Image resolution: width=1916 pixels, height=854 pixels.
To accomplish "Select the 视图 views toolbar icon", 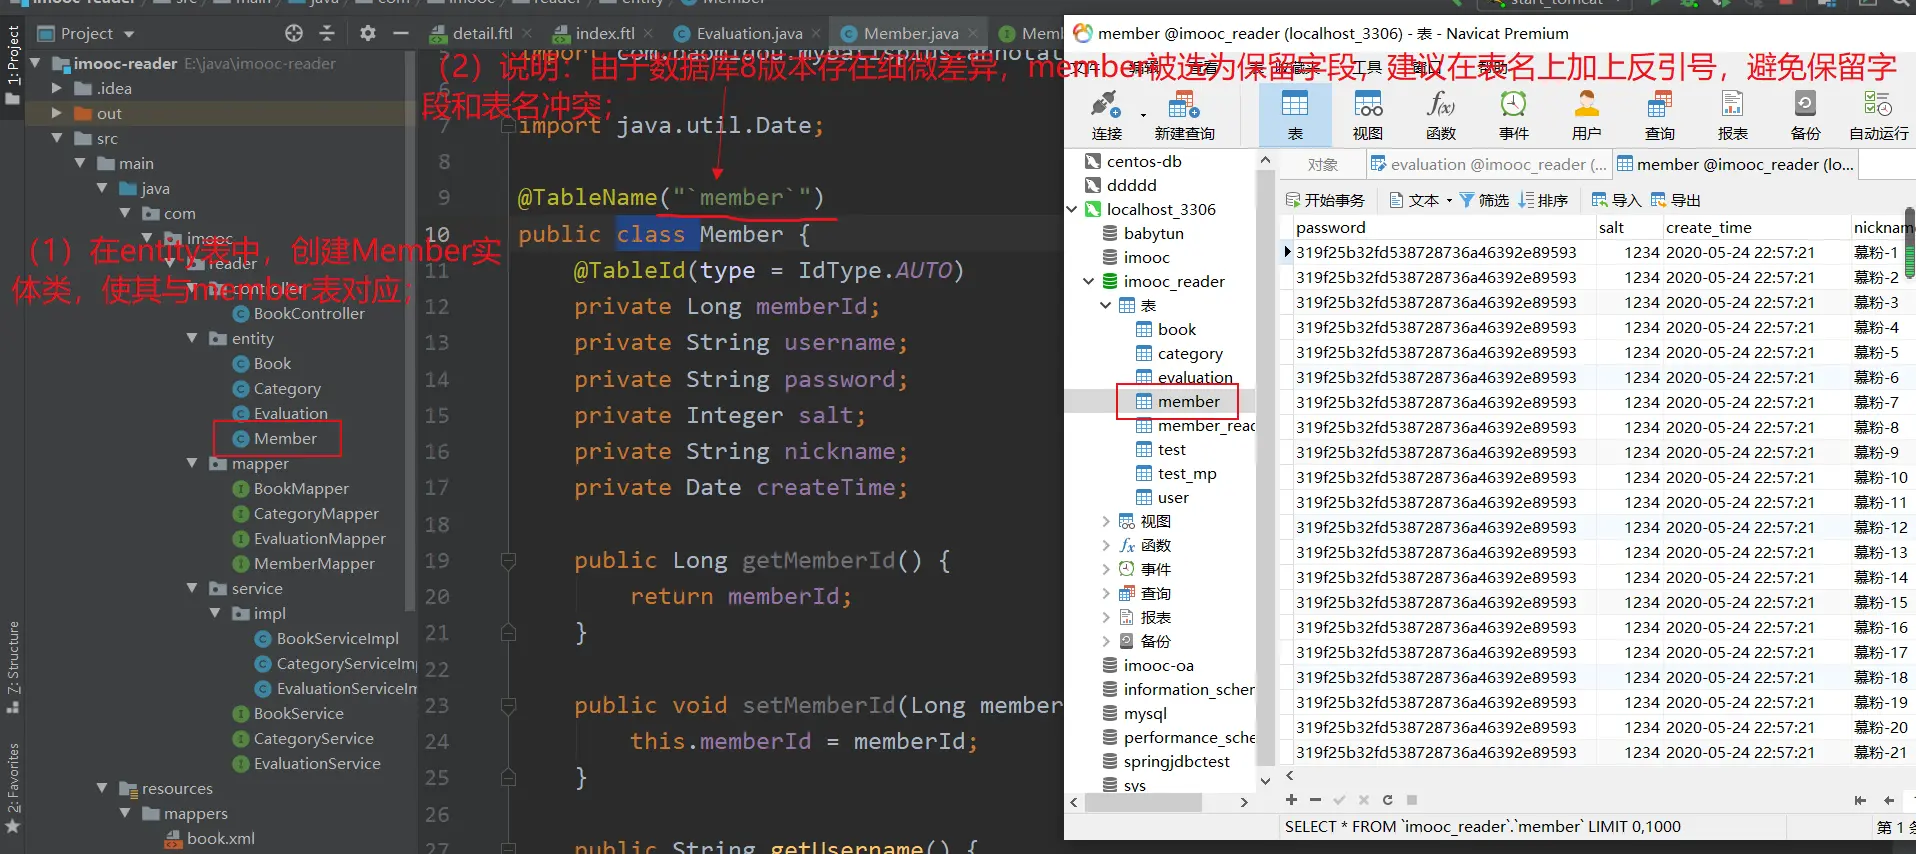I will pyautogui.click(x=1367, y=114).
